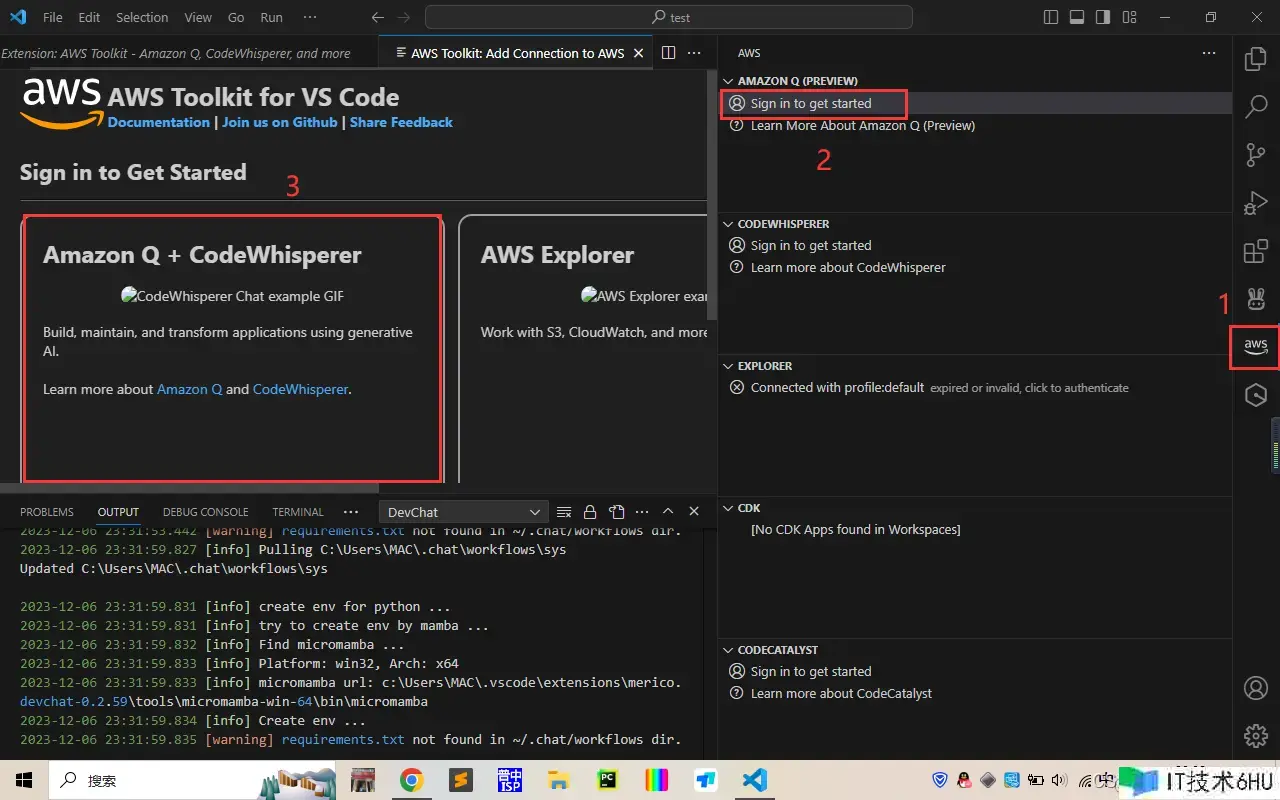
Task: Open the Manage gear icon
Action: coord(1256,736)
